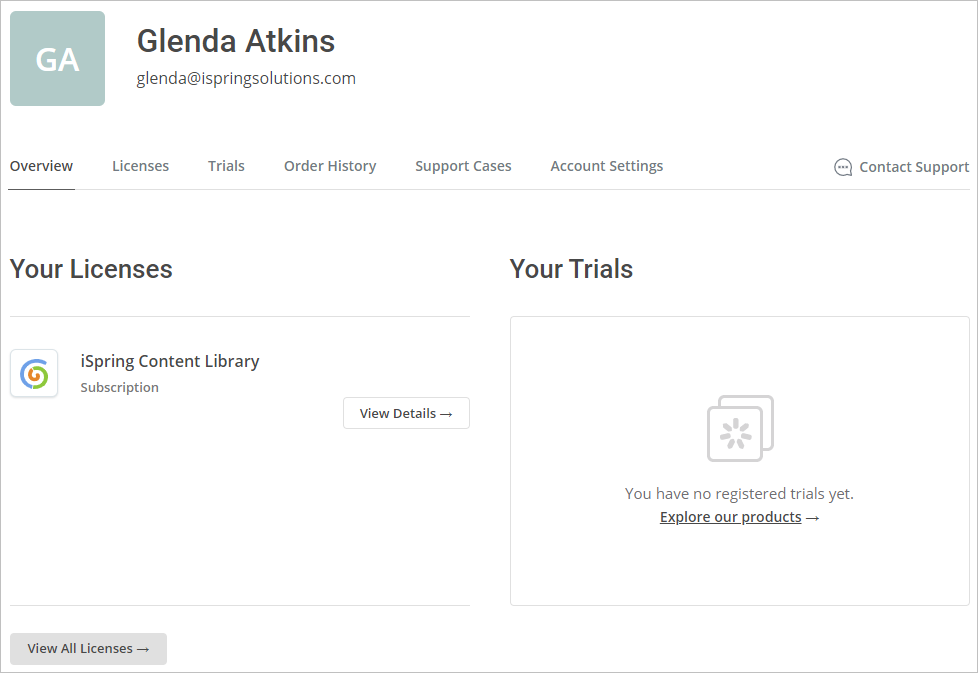Viewport: 978px width, 673px height.
Task: Click the Your Licenses heading
Action: tap(91, 269)
